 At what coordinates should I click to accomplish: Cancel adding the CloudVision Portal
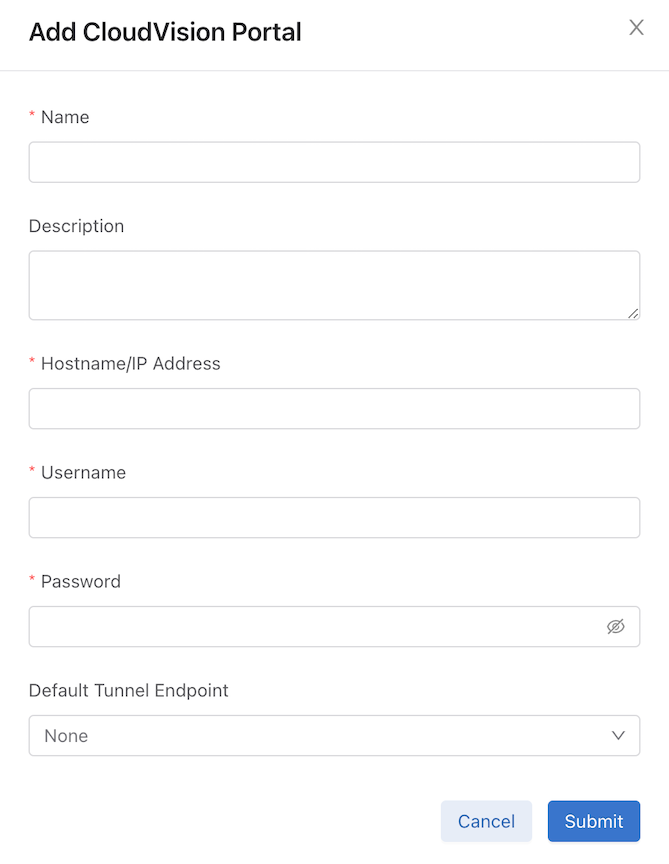click(486, 821)
